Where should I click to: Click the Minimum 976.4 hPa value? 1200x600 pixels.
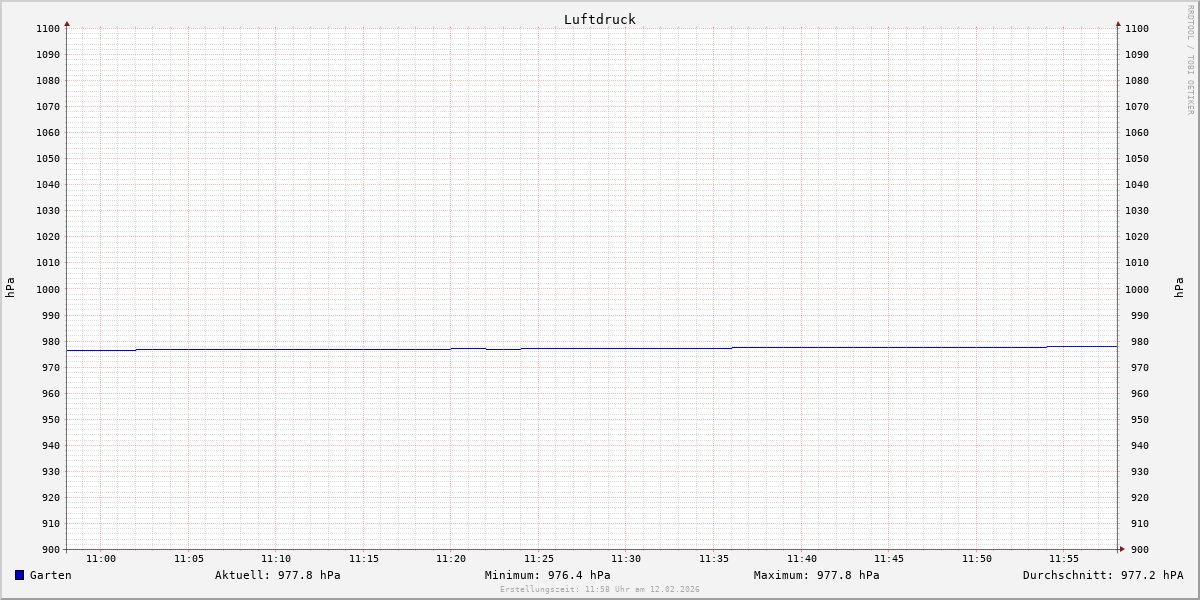(x=547, y=575)
